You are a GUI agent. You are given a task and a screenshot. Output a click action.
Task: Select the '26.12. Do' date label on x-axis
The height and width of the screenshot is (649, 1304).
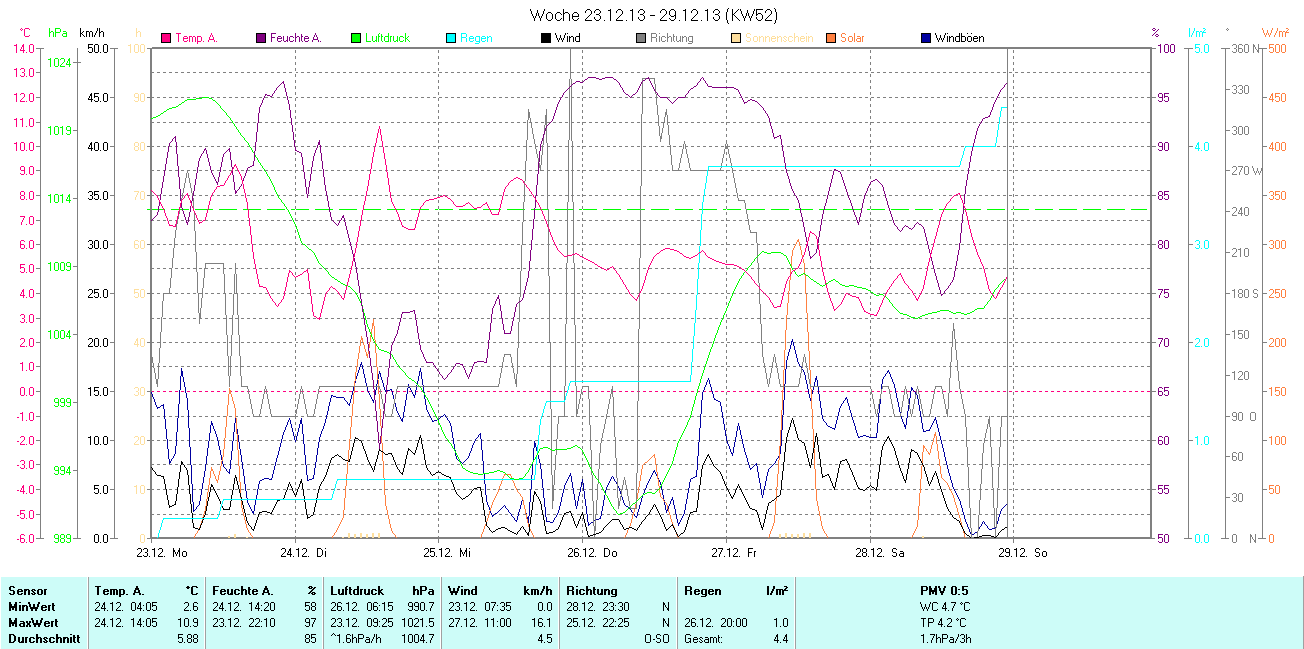click(x=593, y=552)
